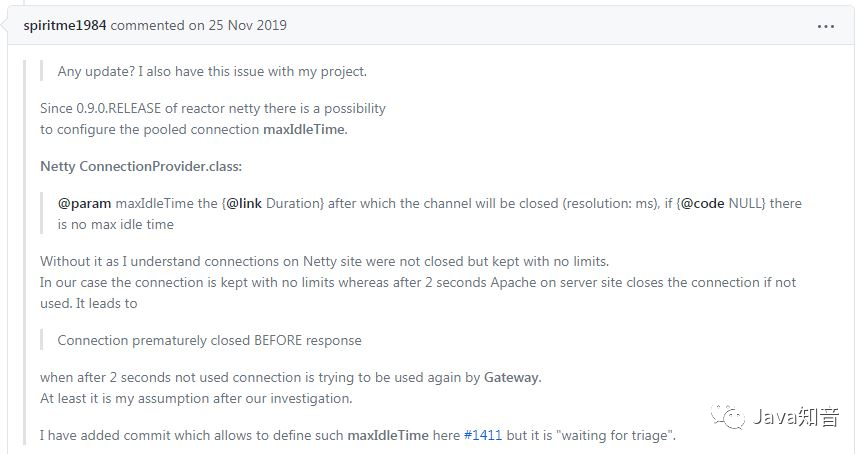
Task: Click the bold "Netty ConnectionProvider.class:" heading
Action: 141,165
